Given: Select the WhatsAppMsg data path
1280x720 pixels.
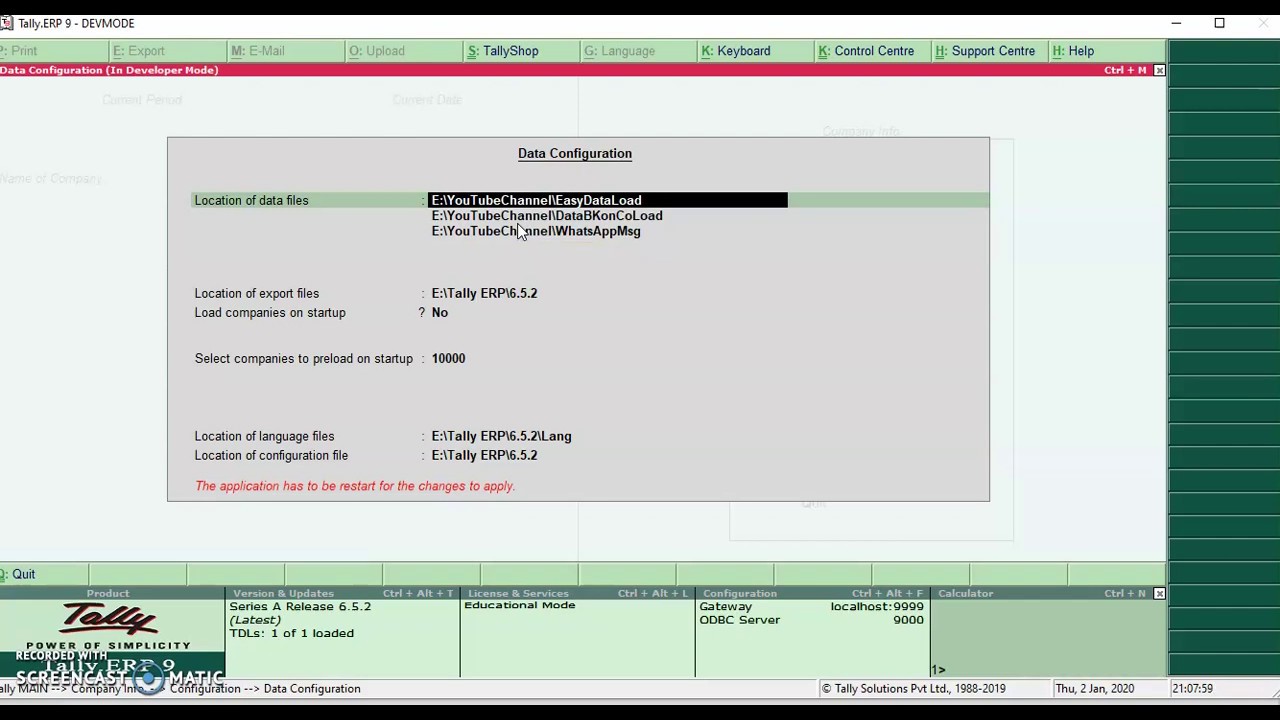Looking at the screenshot, I should [x=536, y=231].
